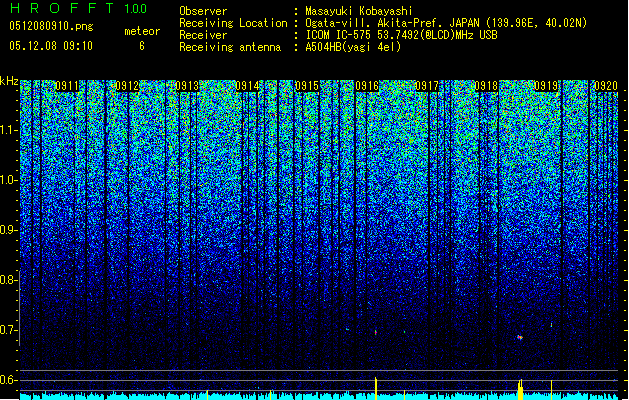The image size is (629, 400).
Task: Click the date stamp 05.12.08 09:10
Action: click(51, 46)
